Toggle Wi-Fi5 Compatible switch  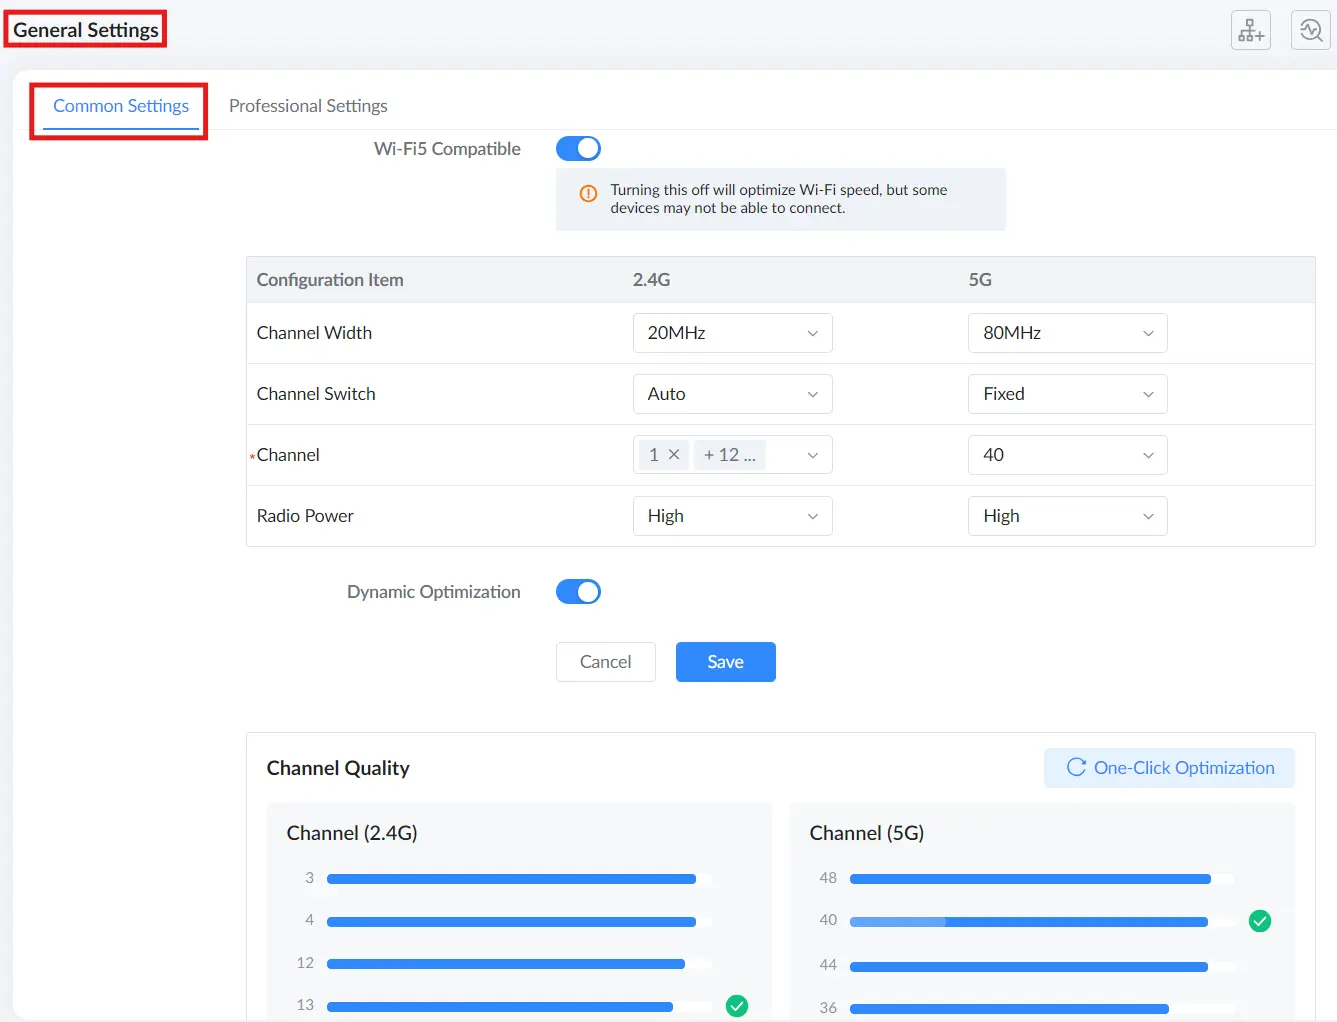[578, 149]
